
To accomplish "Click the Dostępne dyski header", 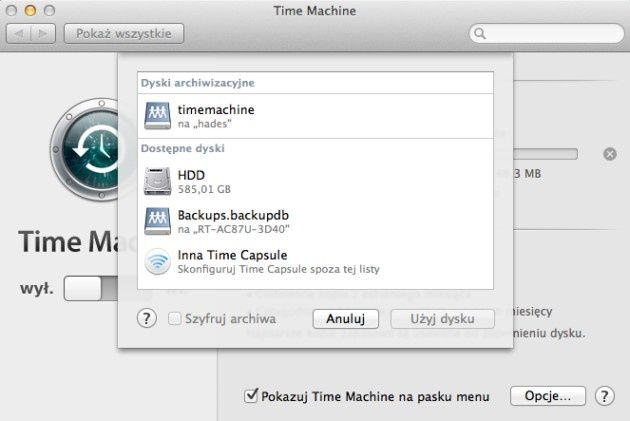I will [182, 148].
